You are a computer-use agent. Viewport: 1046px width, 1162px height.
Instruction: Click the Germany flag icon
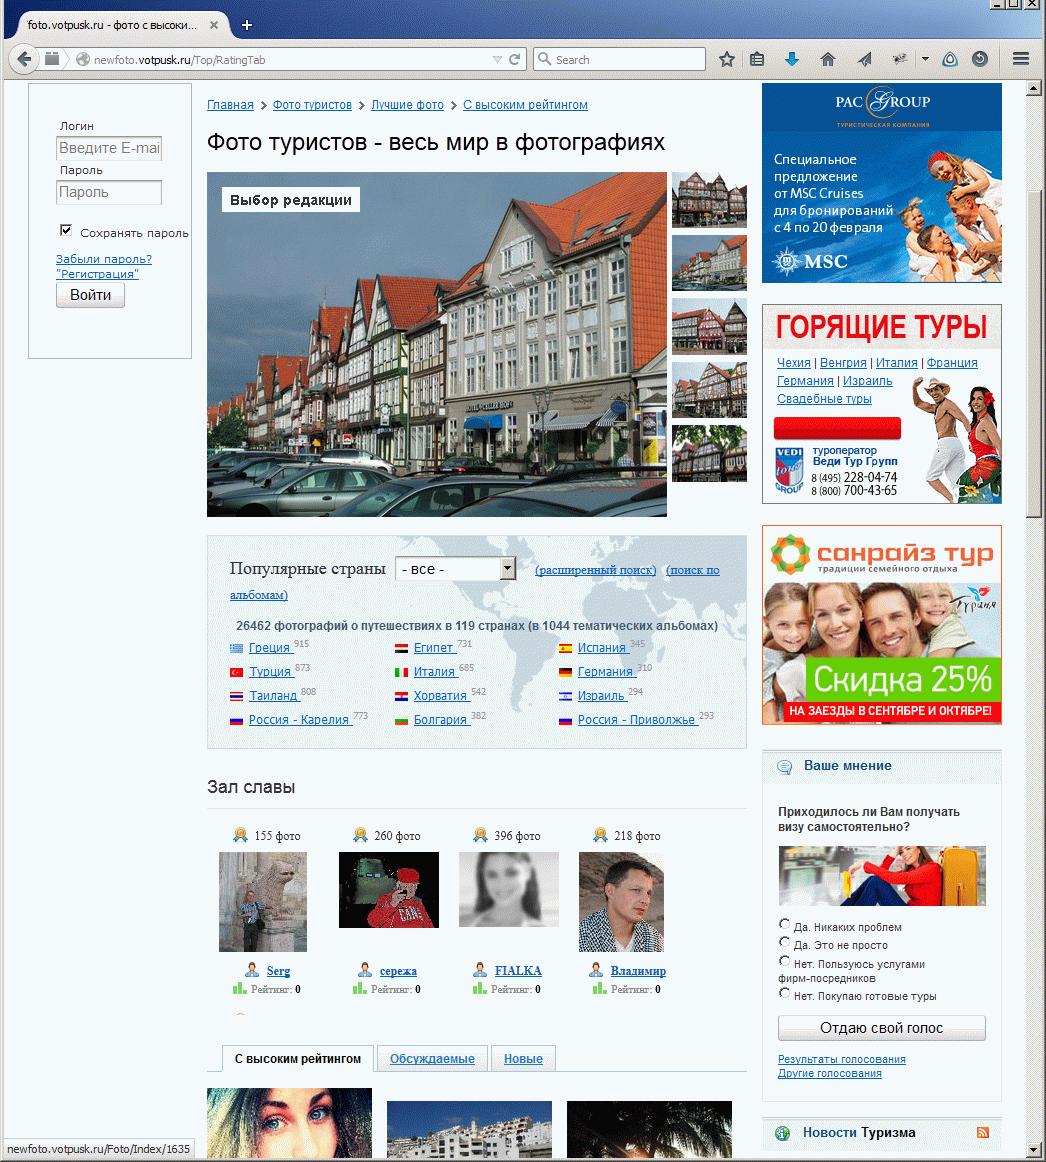coord(565,672)
